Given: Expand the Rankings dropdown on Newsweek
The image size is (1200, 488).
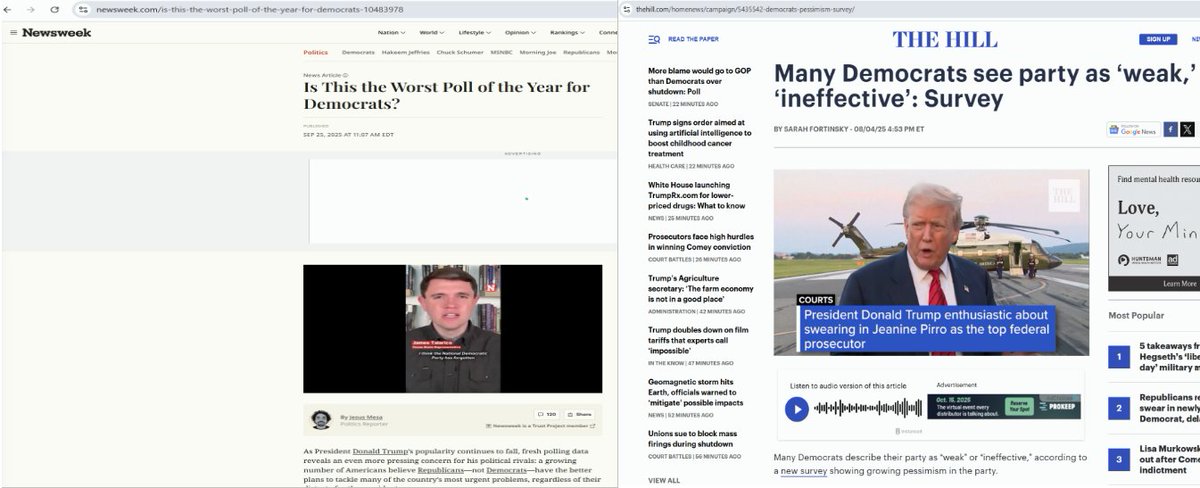Looking at the screenshot, I should (567, 33).
